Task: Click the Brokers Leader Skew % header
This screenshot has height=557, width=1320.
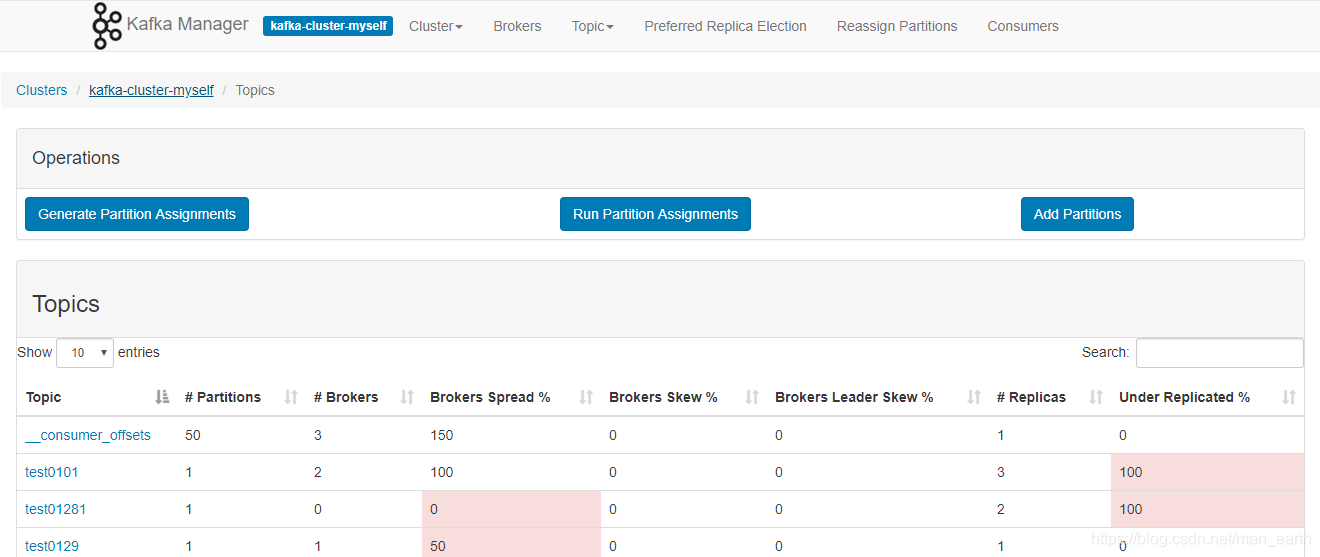Action: click(x=854, y=397)
